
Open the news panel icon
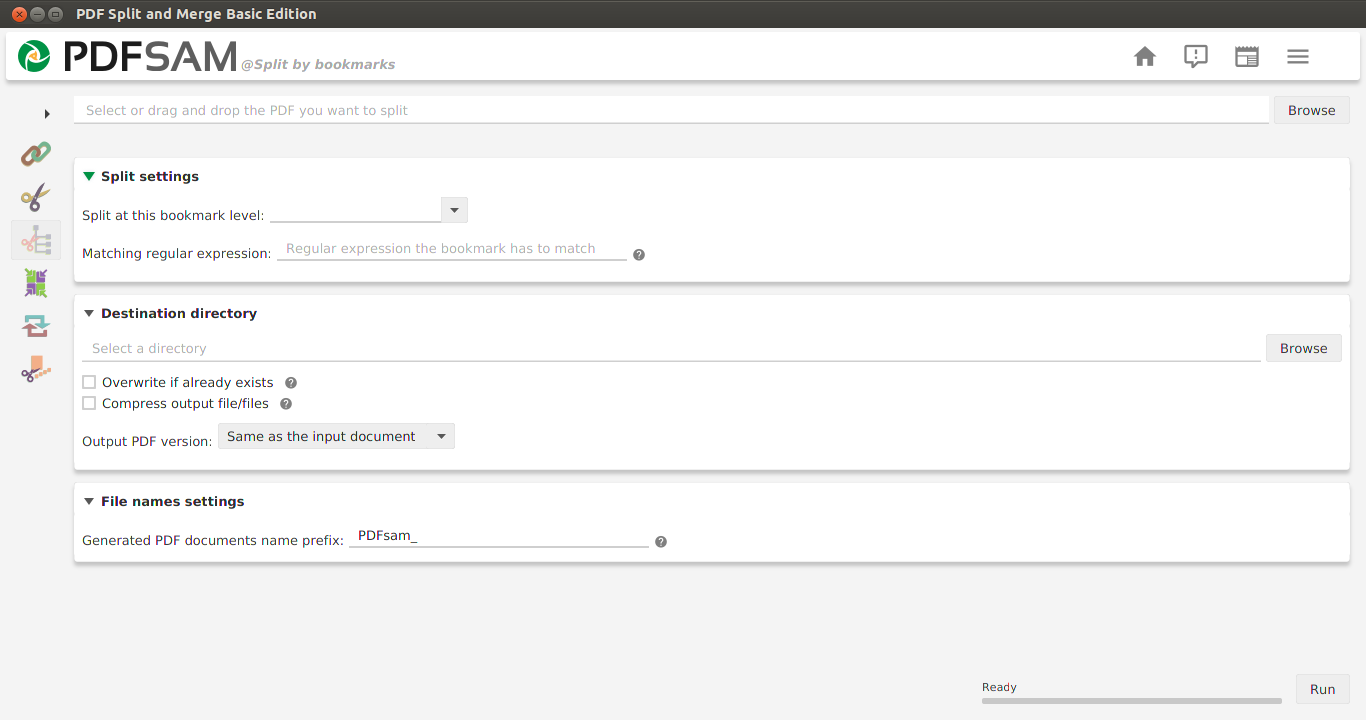pyautogui.click(x=1247, y=57)
